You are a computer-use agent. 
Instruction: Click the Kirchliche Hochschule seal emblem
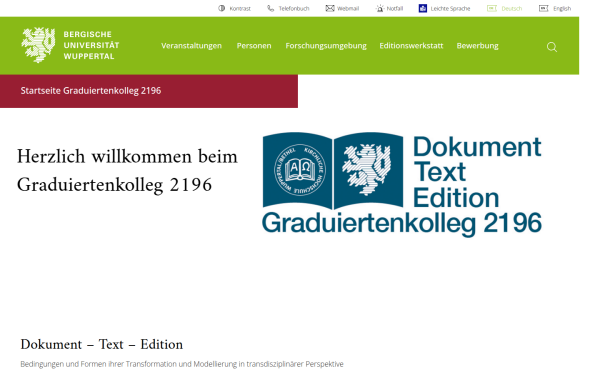300,170
